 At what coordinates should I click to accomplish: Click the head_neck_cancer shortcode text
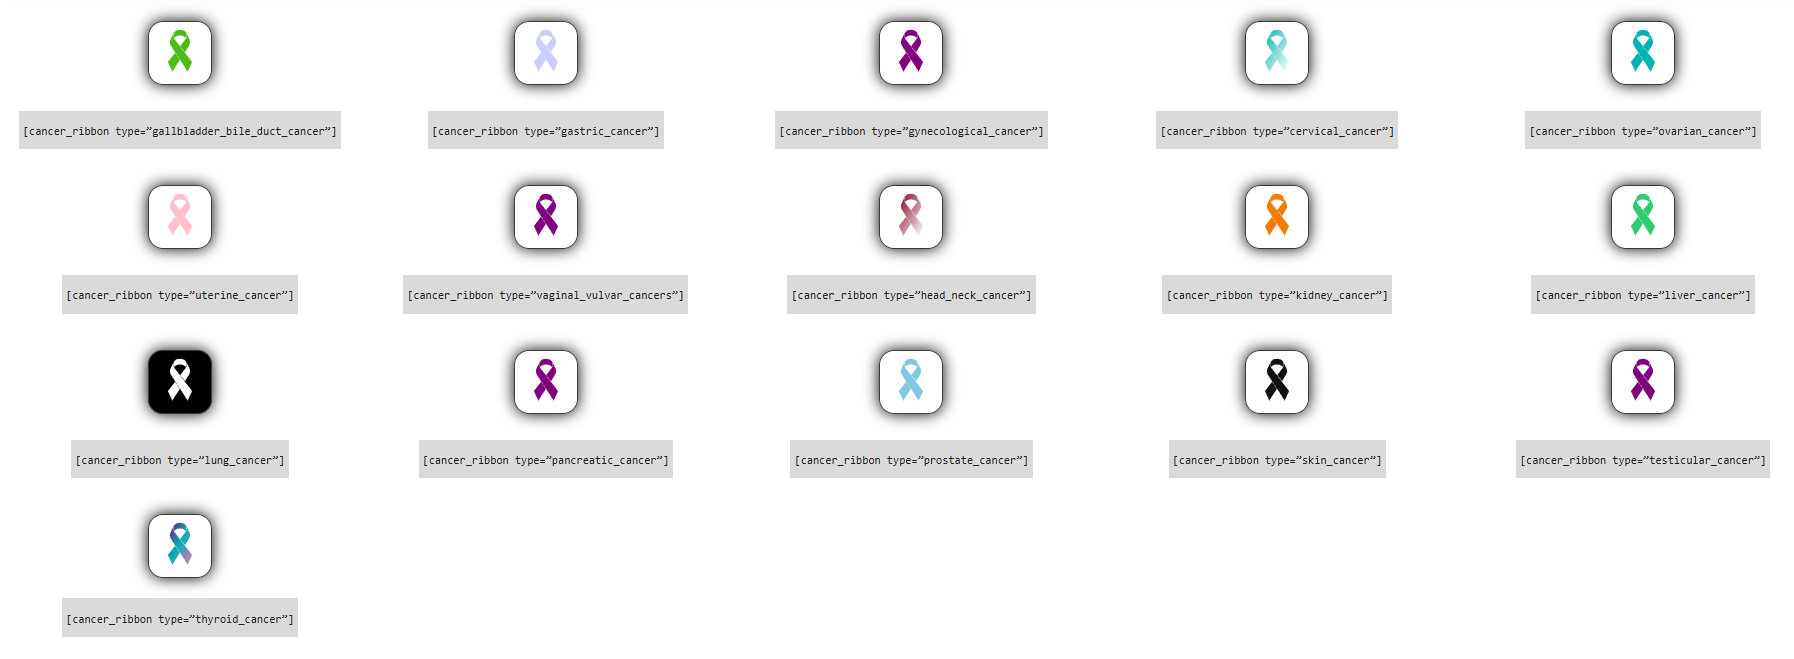pos(911,295)
